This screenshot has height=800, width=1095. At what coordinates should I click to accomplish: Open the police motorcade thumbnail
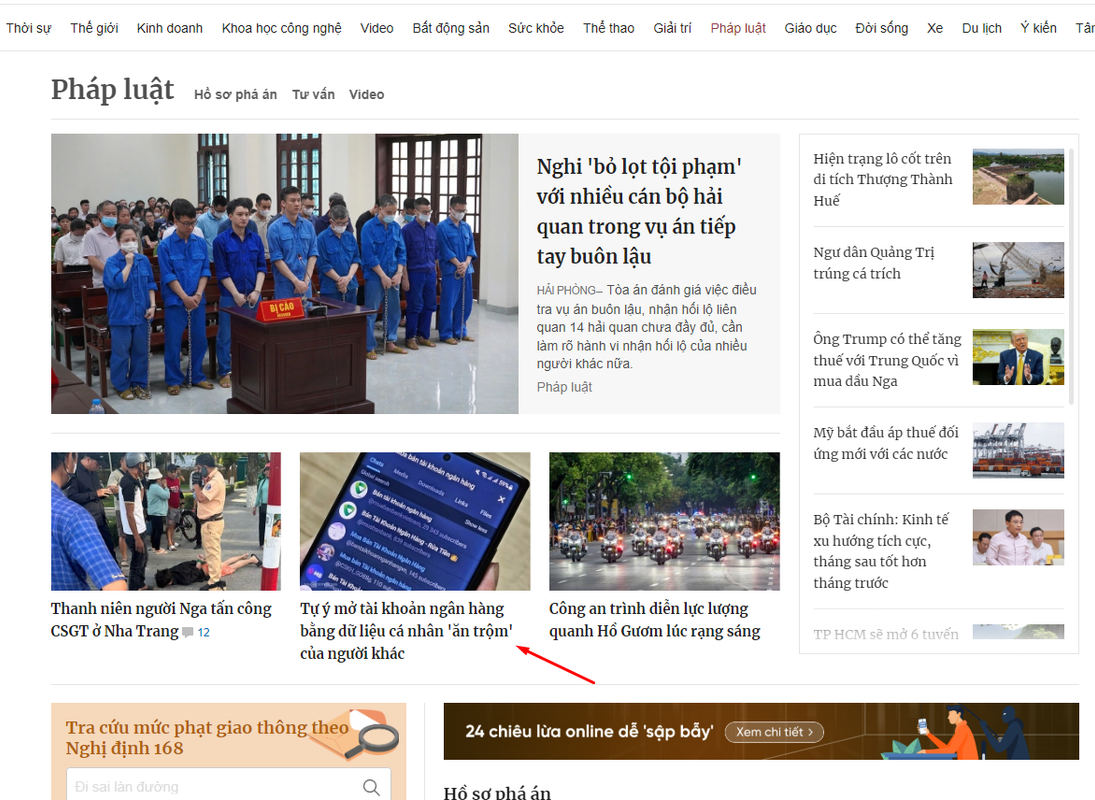coord(664,521)
